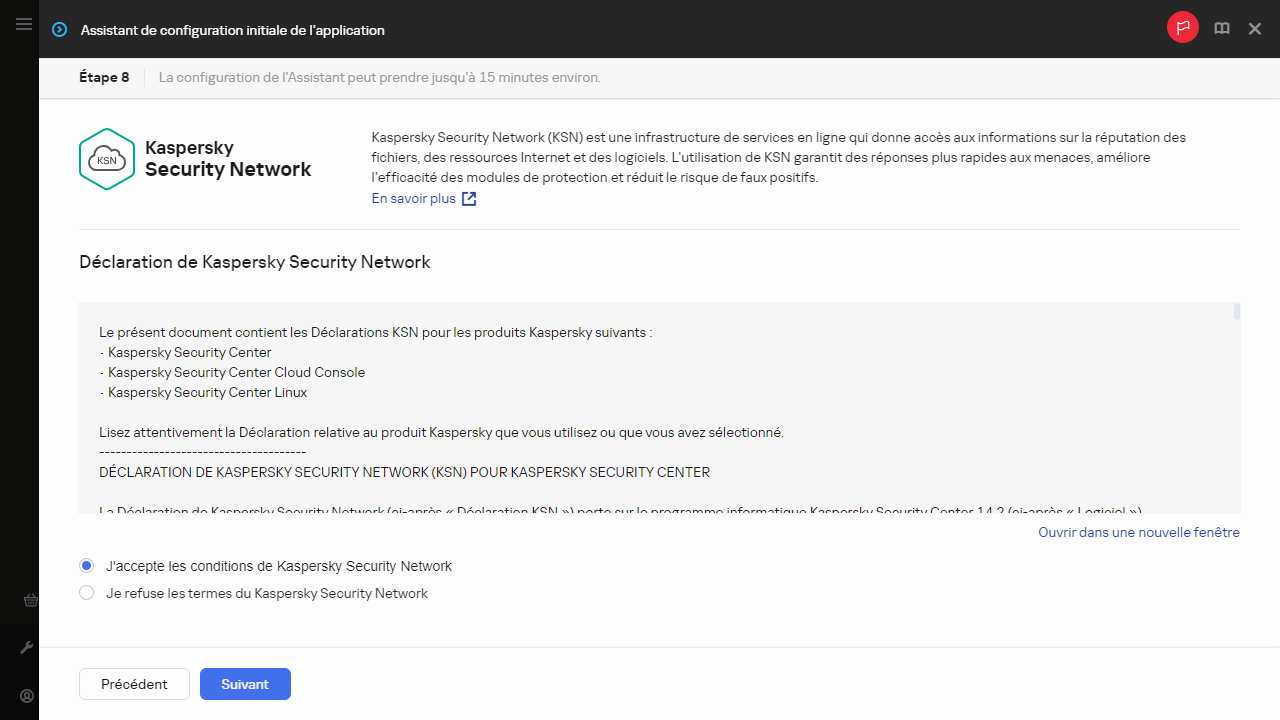Screen dimensions: 1280x720
Task: Click the user account sidebar icon
Action: [x=27, y=696]
